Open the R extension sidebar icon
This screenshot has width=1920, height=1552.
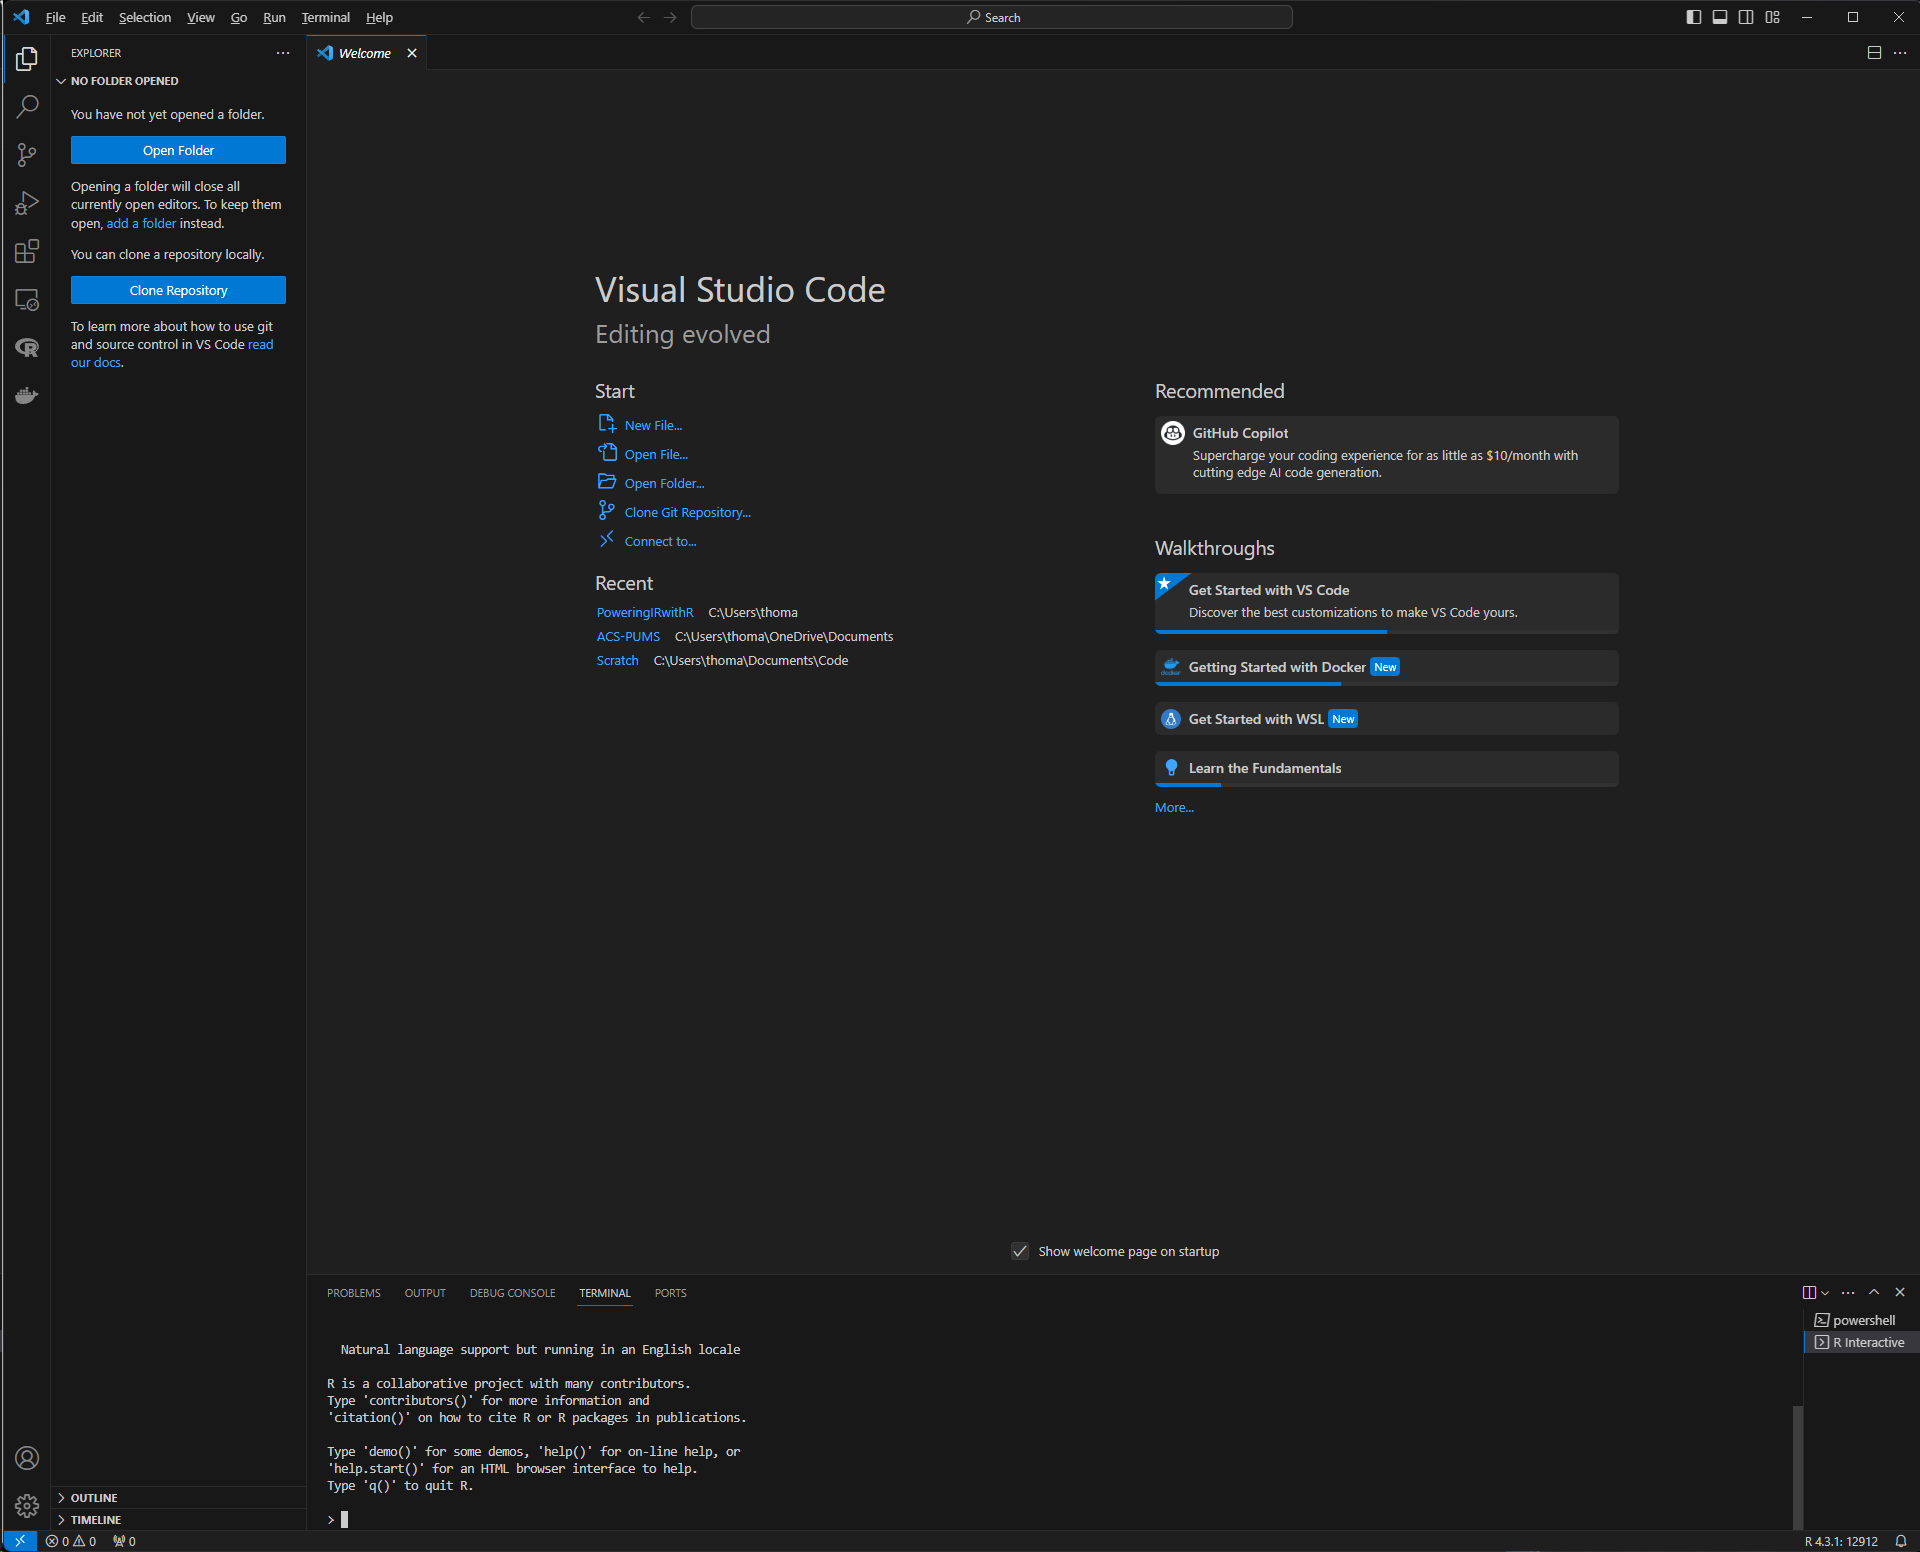tap(27, 347)
